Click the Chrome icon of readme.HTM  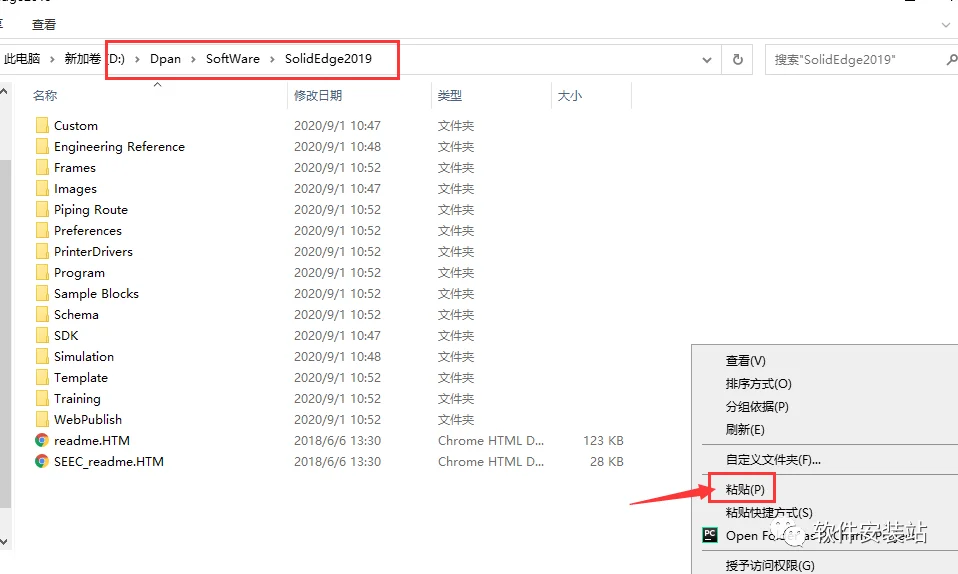pyautogui.click(x=42, y=440)
